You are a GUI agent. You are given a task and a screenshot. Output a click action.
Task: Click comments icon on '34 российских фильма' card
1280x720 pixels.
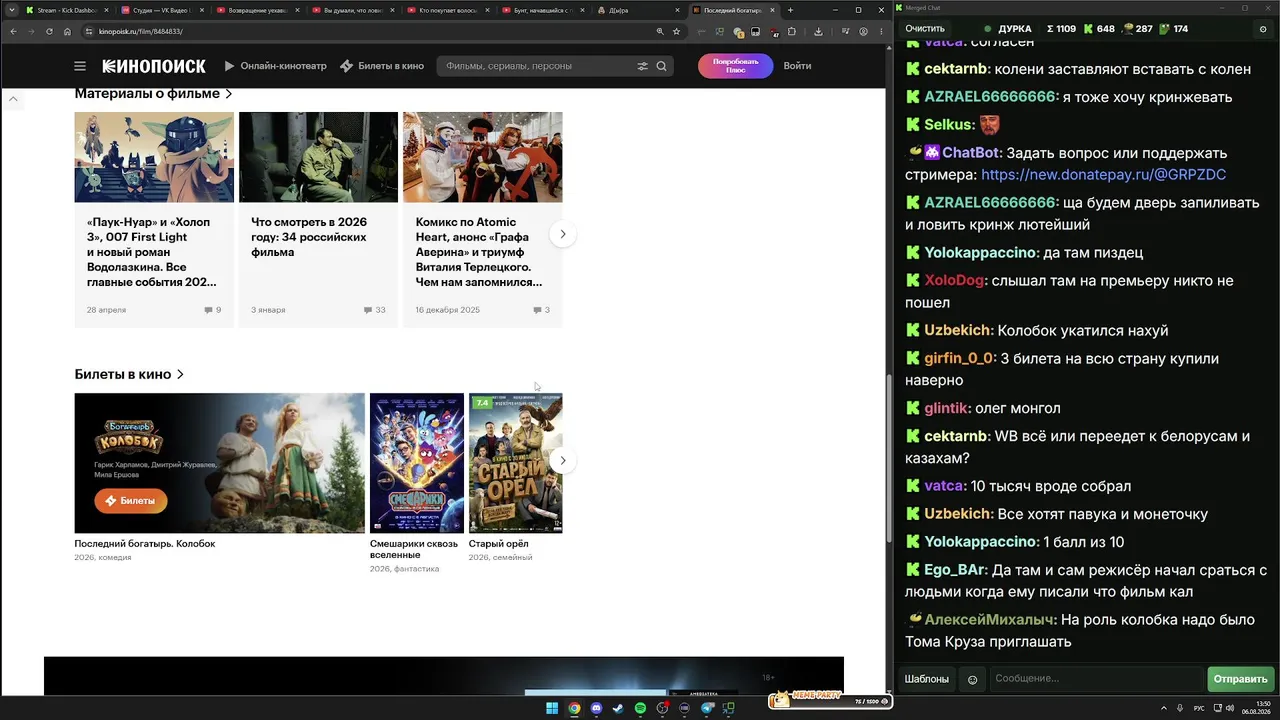point(368,310)
